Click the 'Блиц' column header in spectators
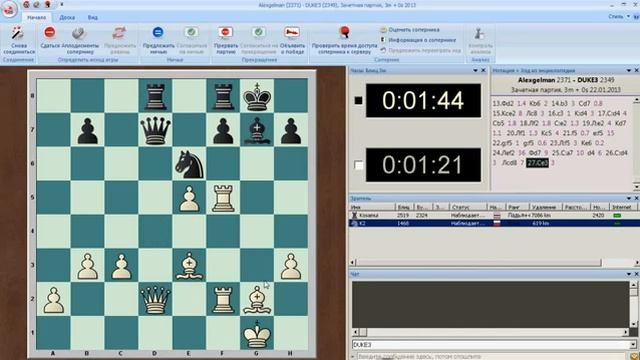 404,207
